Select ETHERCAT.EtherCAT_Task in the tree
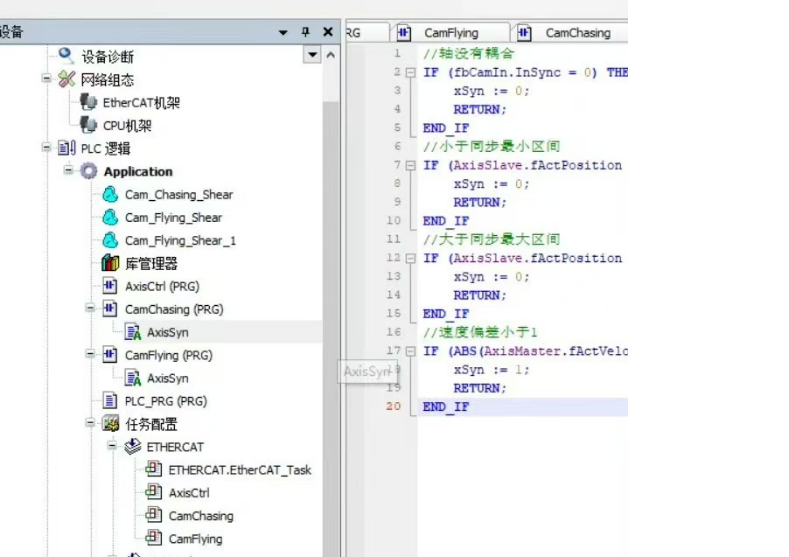The image size is (789, 557). pos(239,469)
